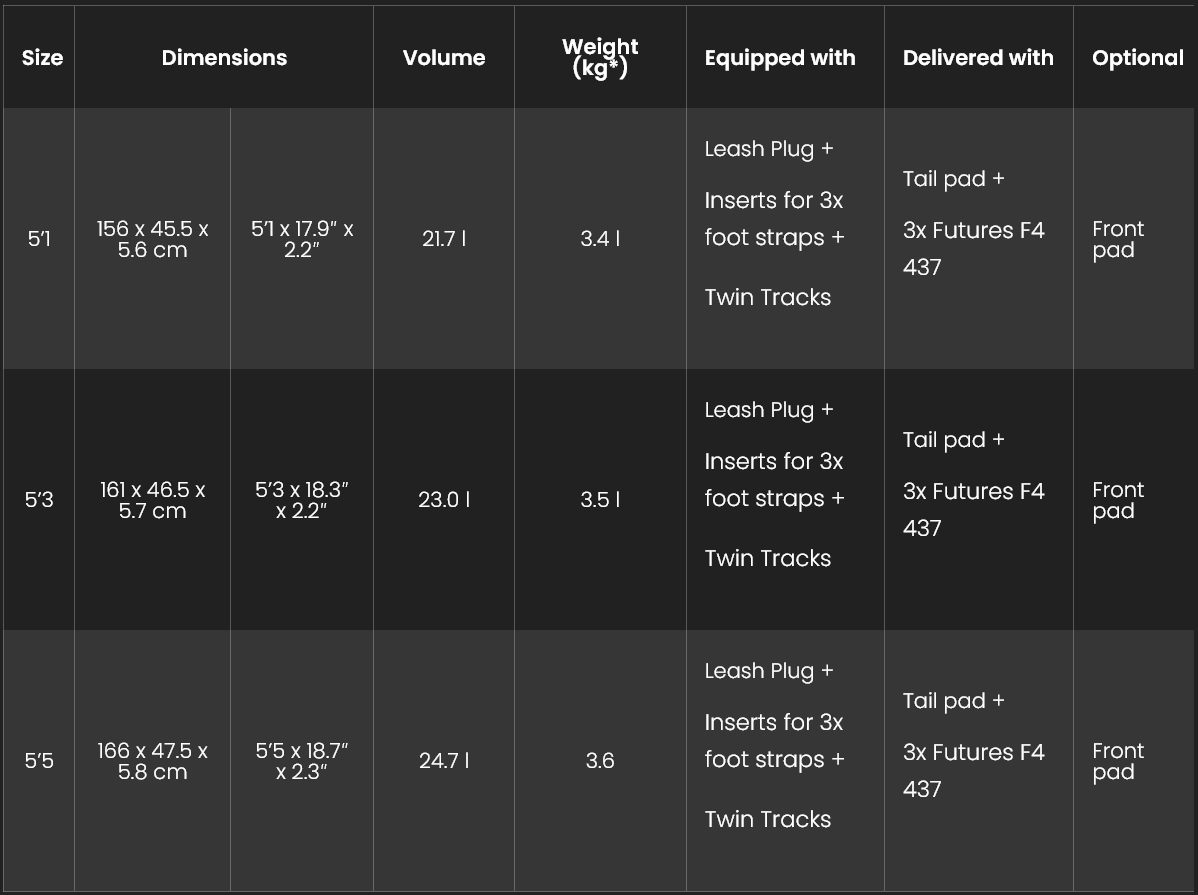
Task: Select the 21.7 l volume cell
Action: pos(444,238)
